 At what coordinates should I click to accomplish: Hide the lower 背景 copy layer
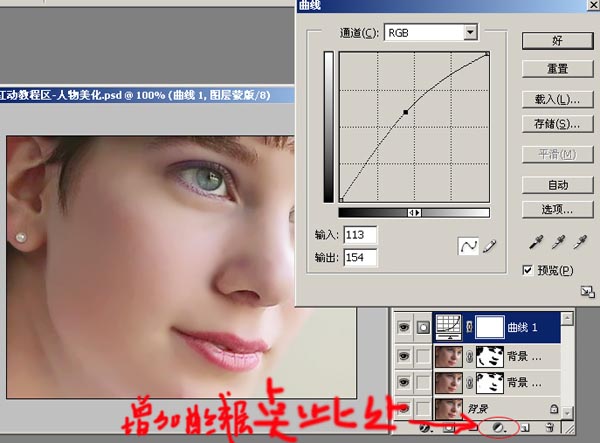[x=403, y=382]
